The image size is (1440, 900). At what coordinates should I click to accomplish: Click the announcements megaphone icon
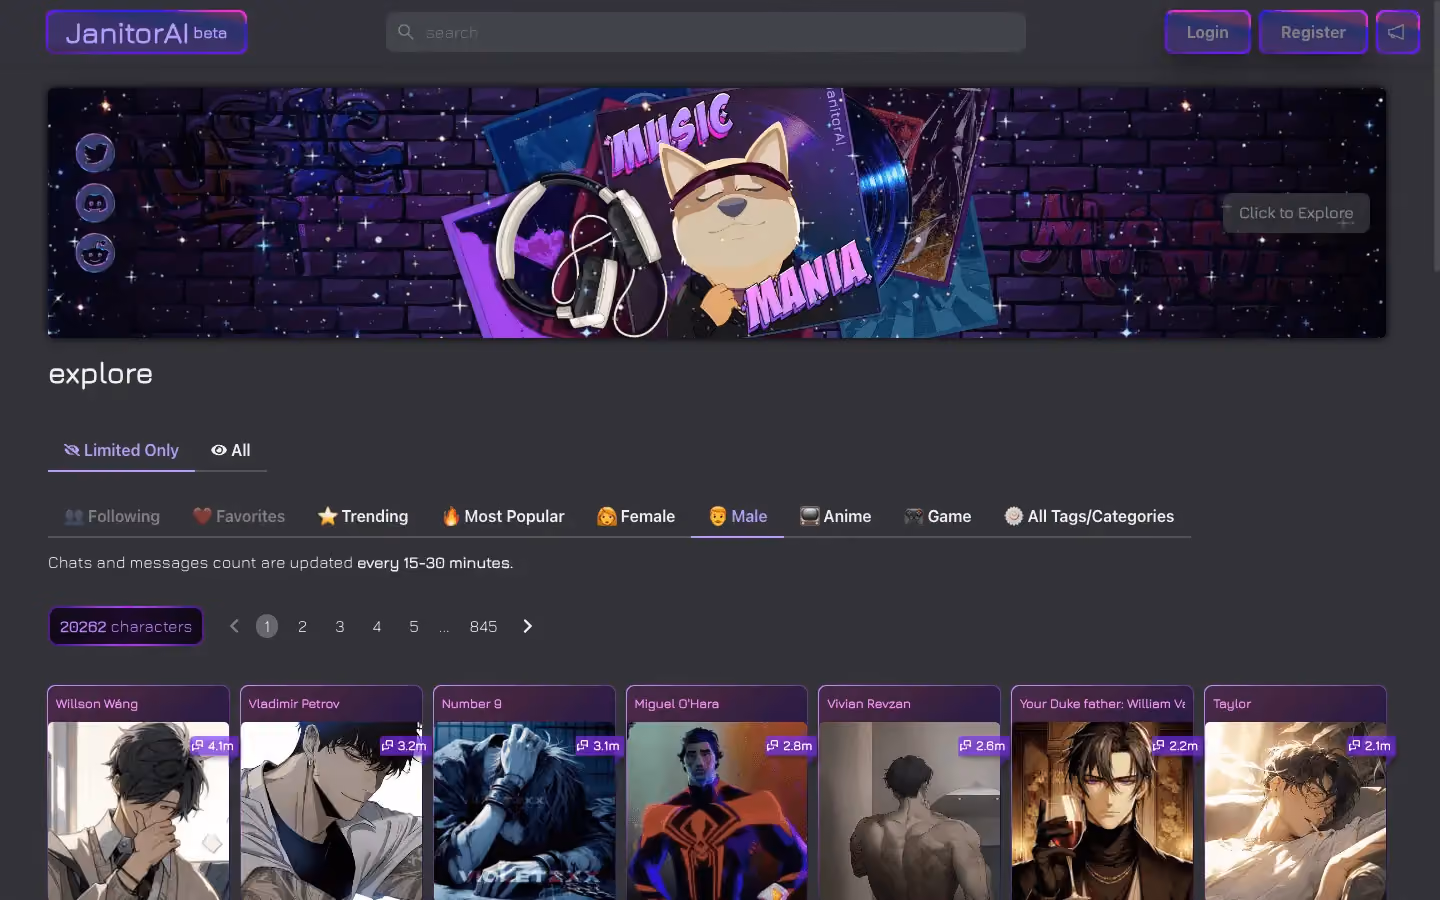(1397, 32)
